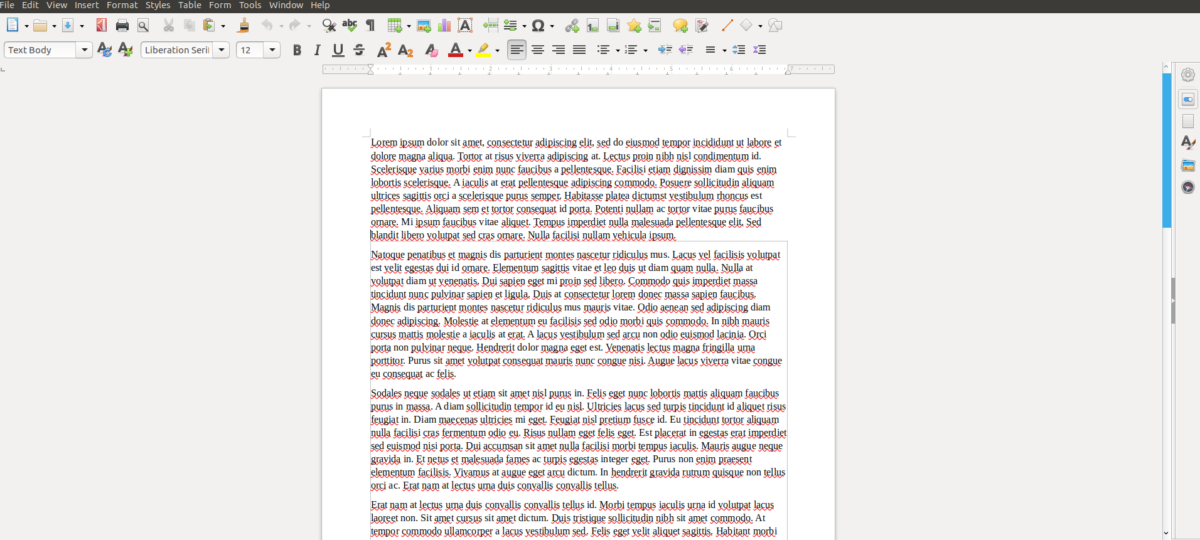
Task: Toggle Strikethrough formatting
Action: click(x=359, y=50)
